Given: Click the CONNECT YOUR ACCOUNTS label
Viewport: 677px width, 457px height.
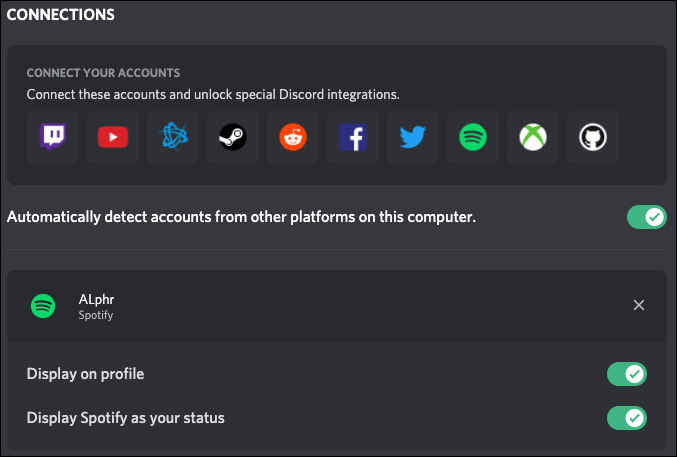Looking at the screenshot, I should pos(103,73).
